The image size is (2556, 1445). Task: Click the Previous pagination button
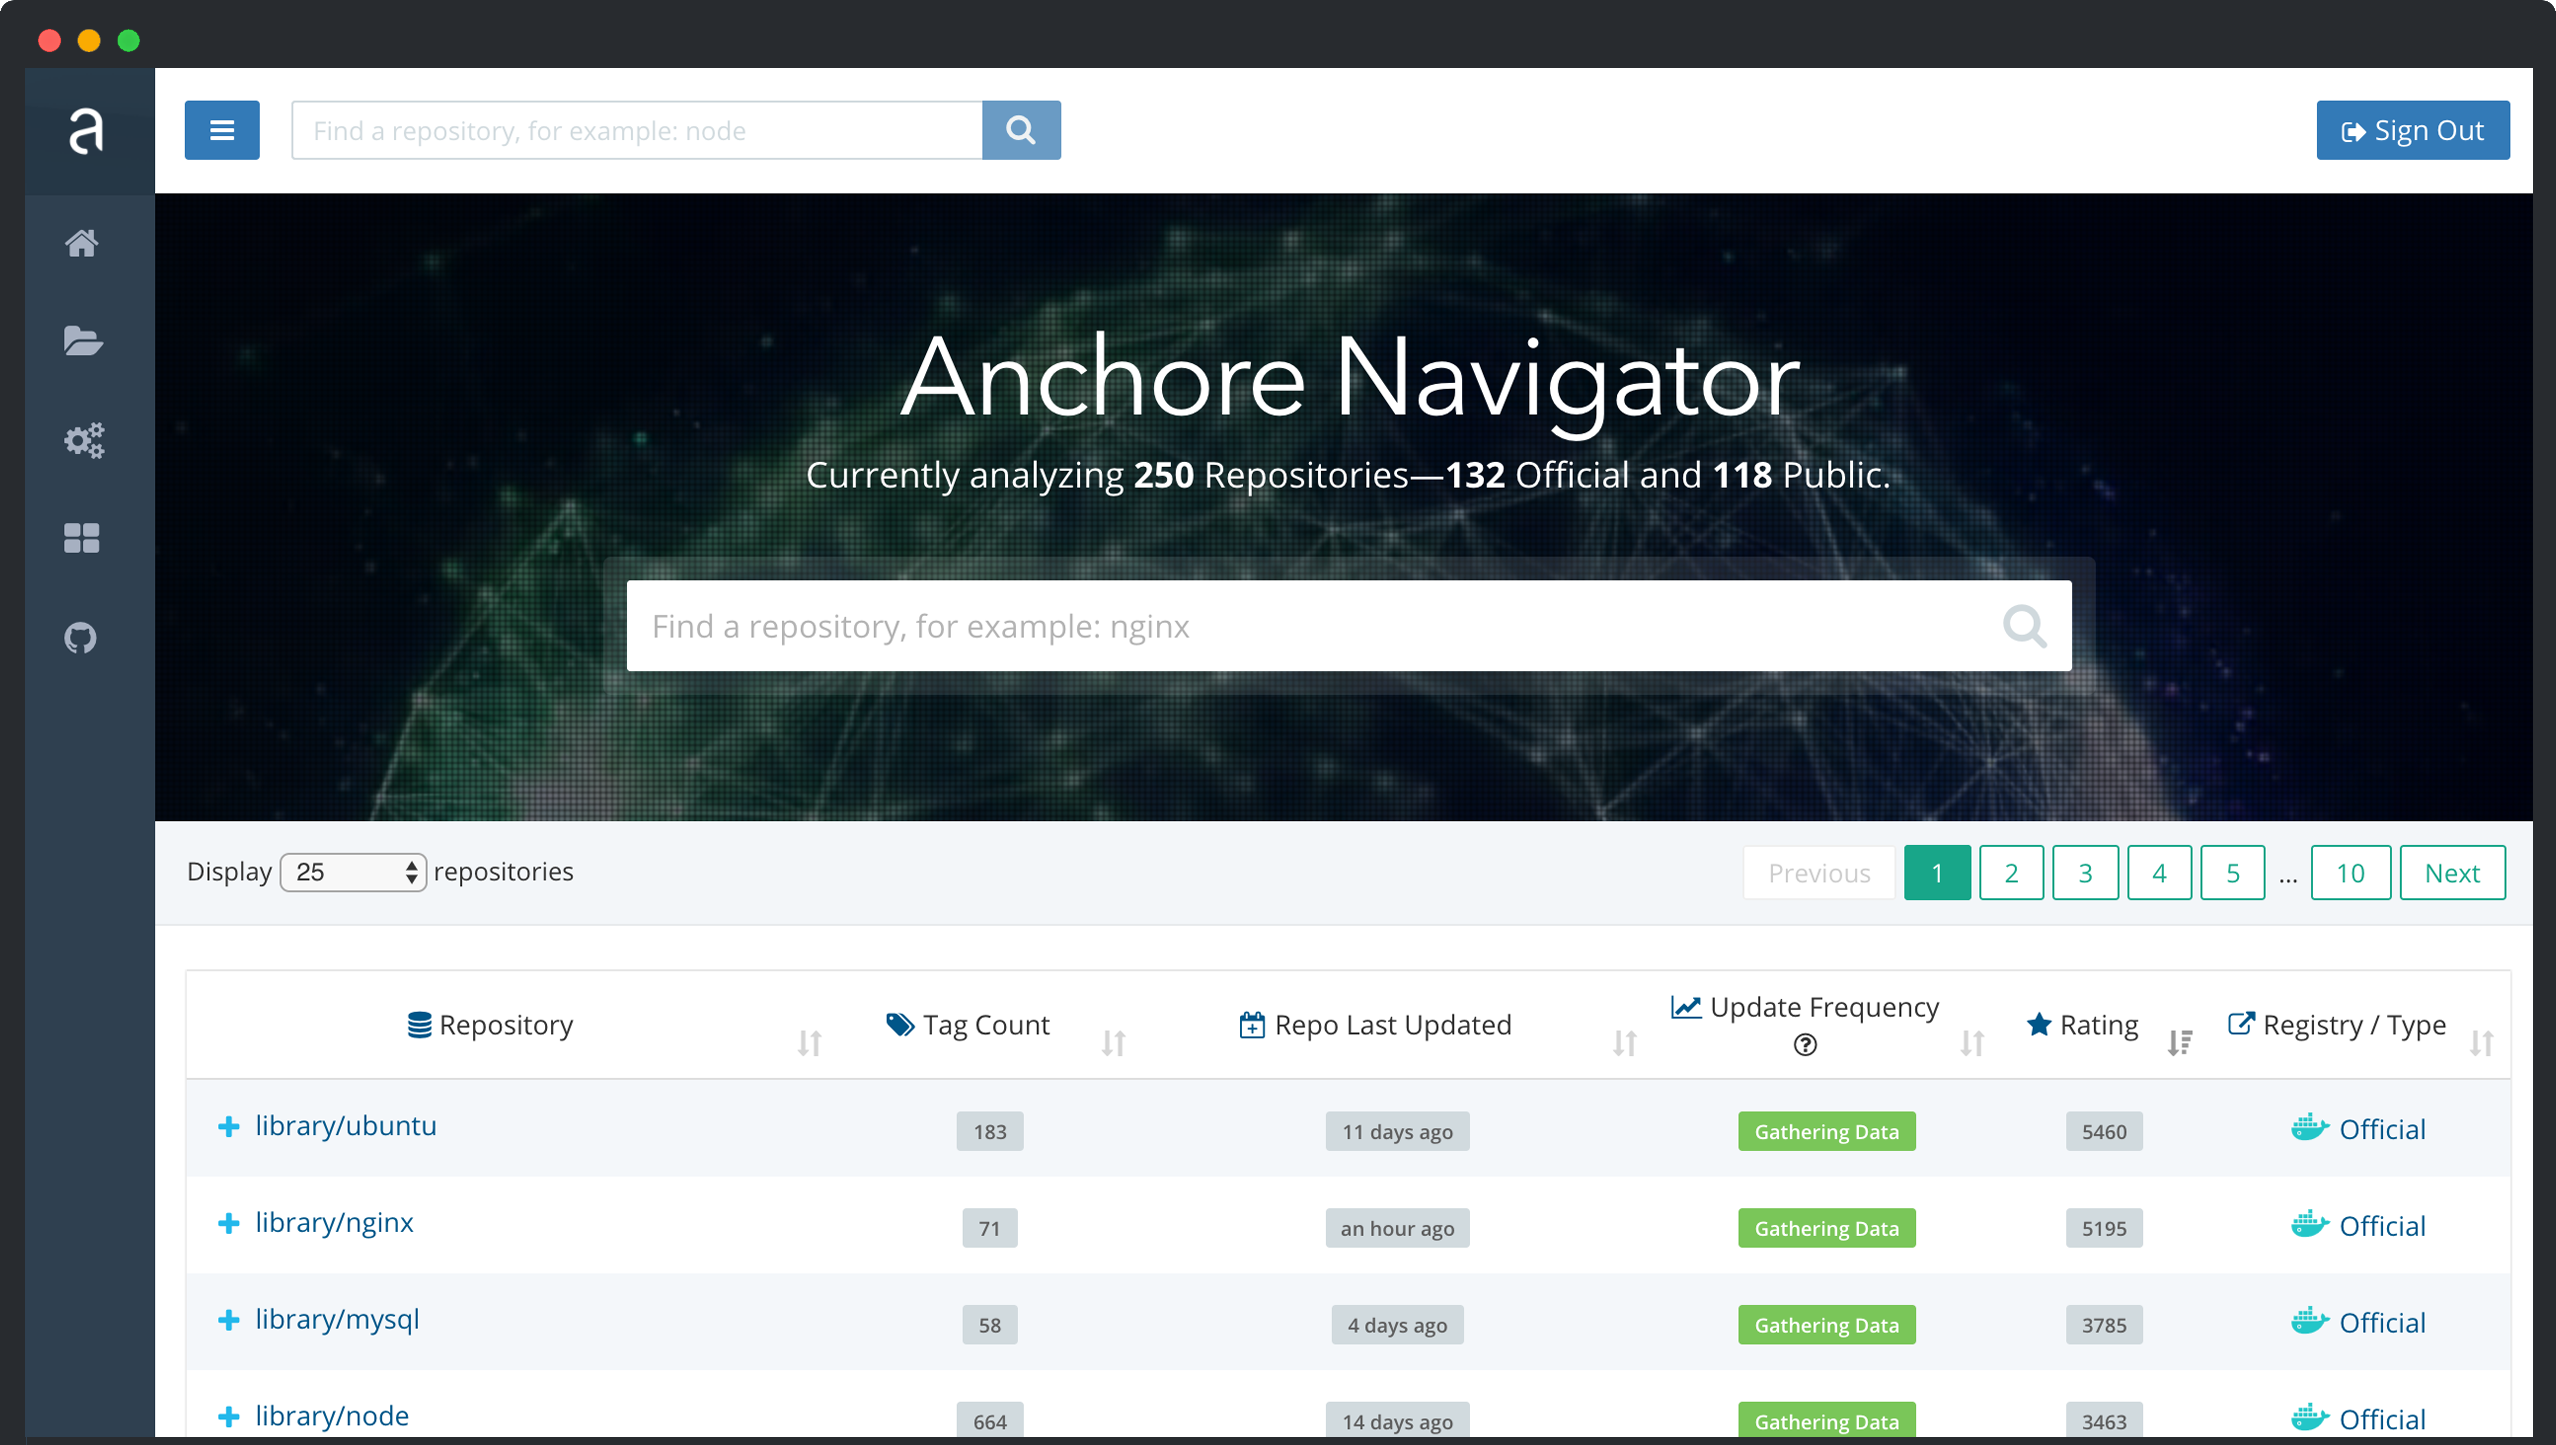[1819, 873]
